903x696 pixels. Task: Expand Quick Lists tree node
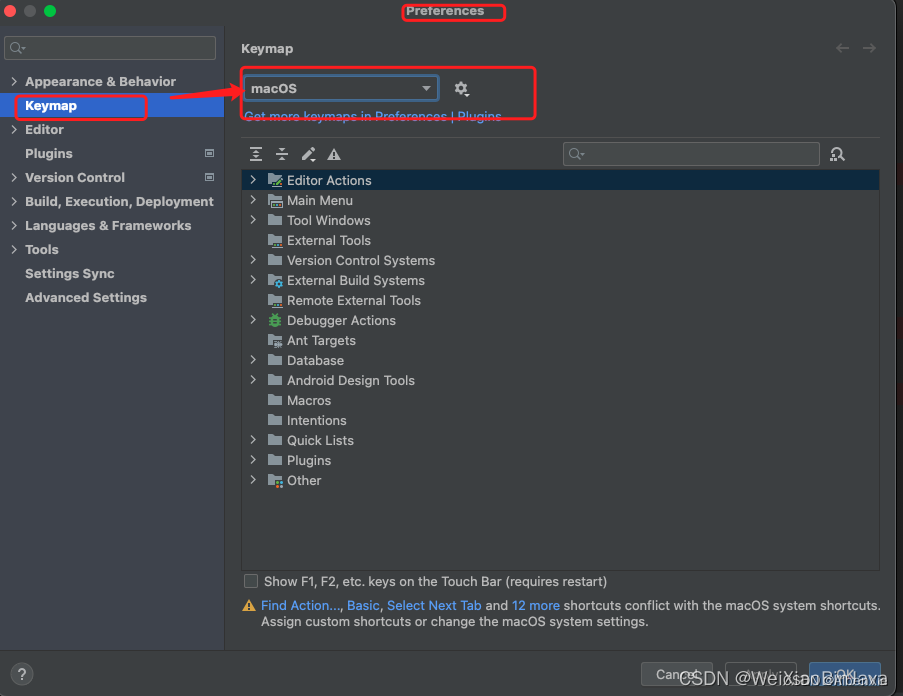click(253, 440)
